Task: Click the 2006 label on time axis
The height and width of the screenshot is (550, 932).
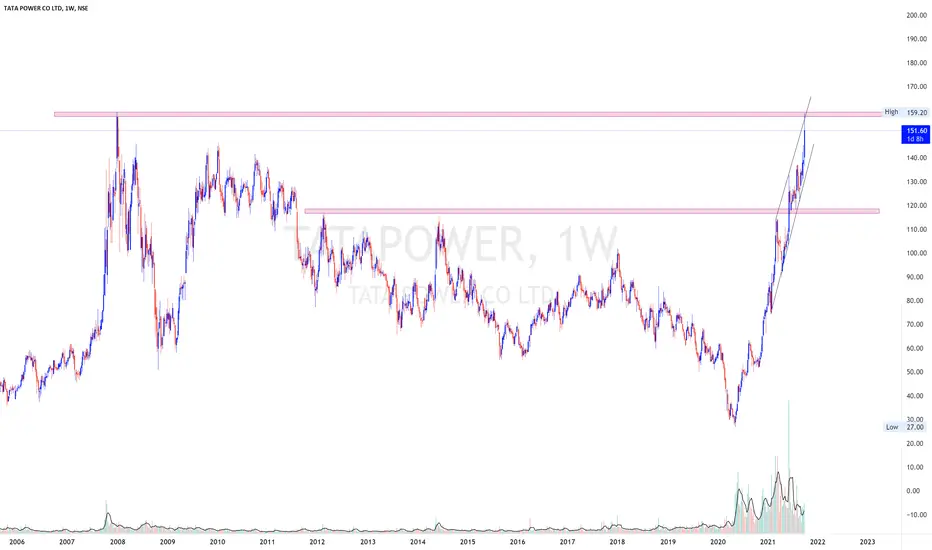Action: point(17,542)
